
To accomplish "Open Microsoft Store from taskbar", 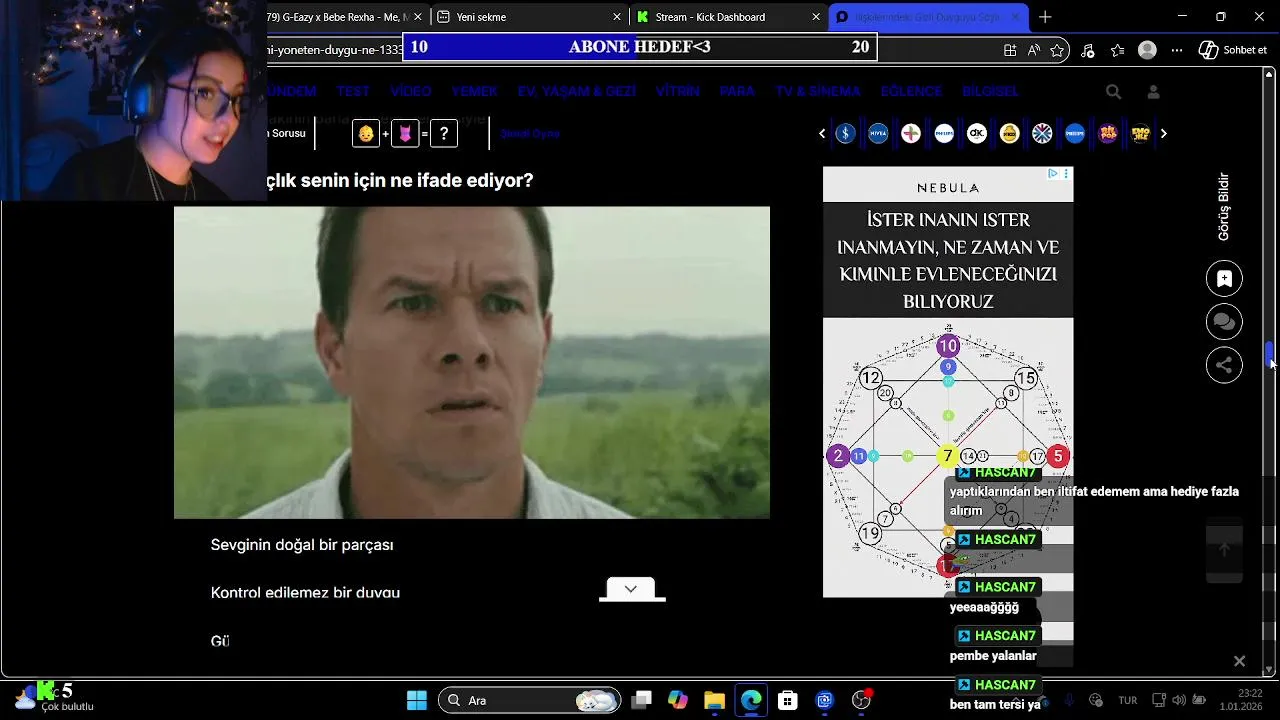I will [x=788, y=700].
